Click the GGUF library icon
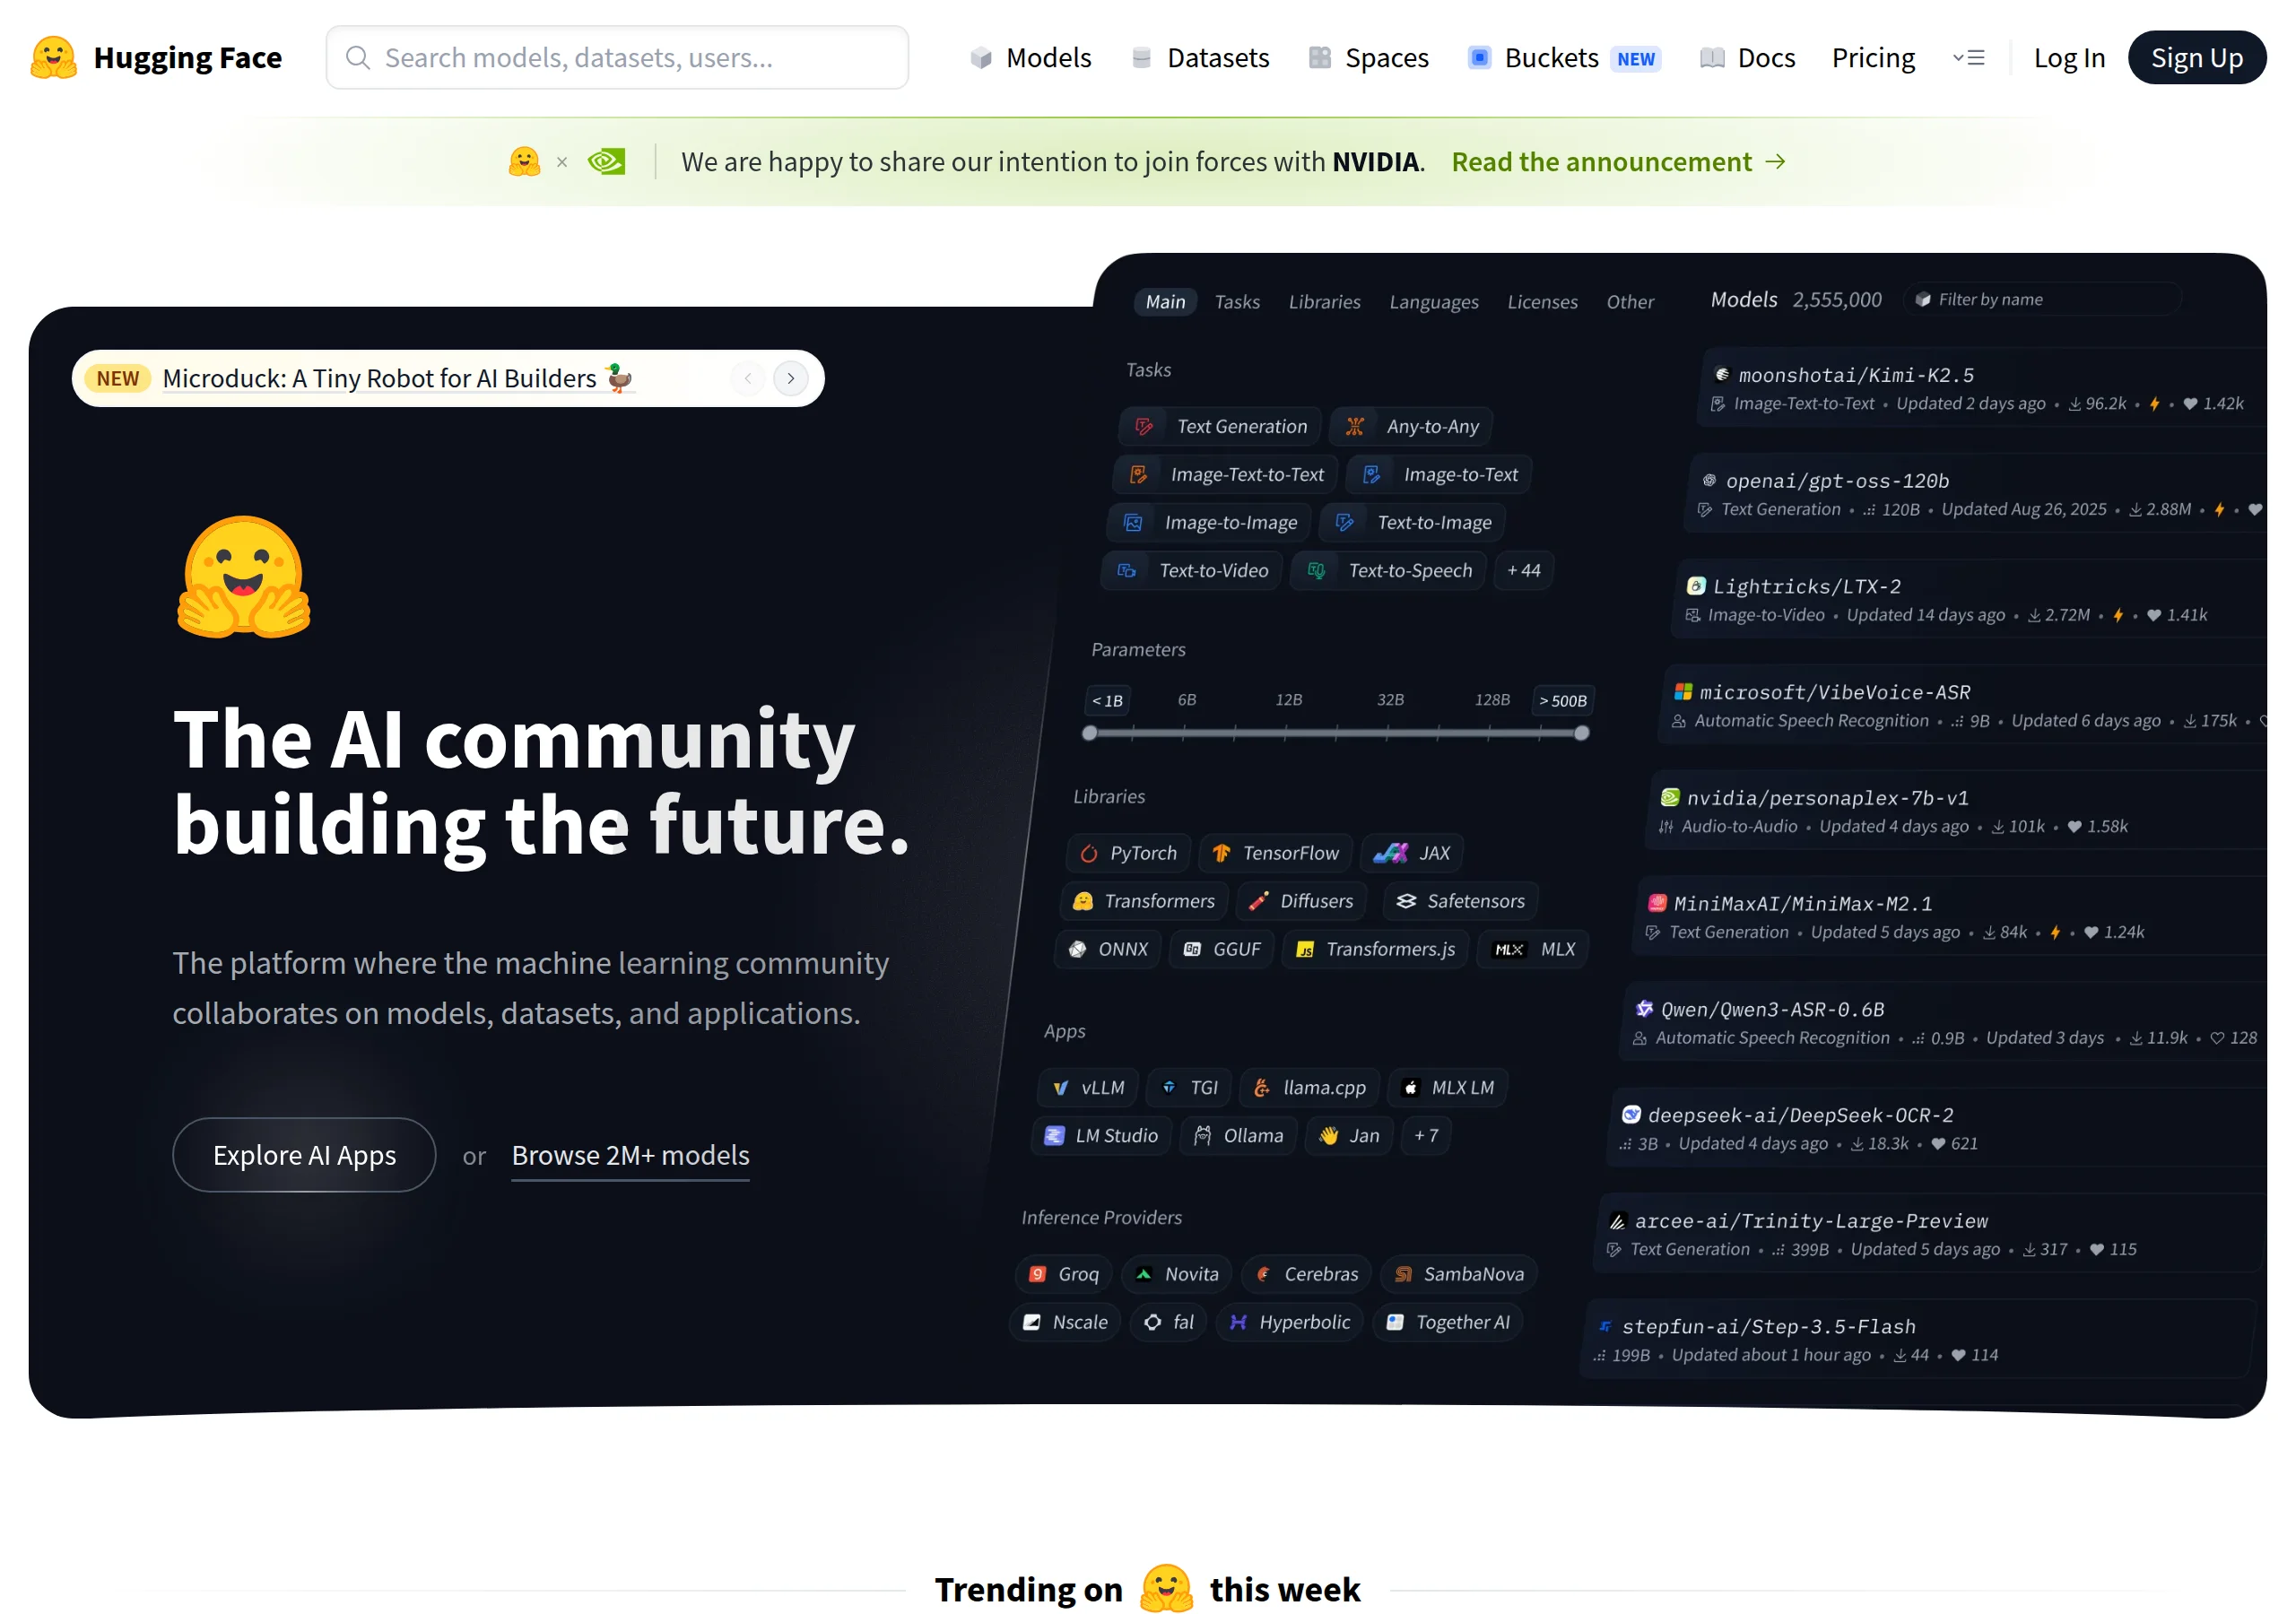2296x1614 pixels. point(1192,949)
